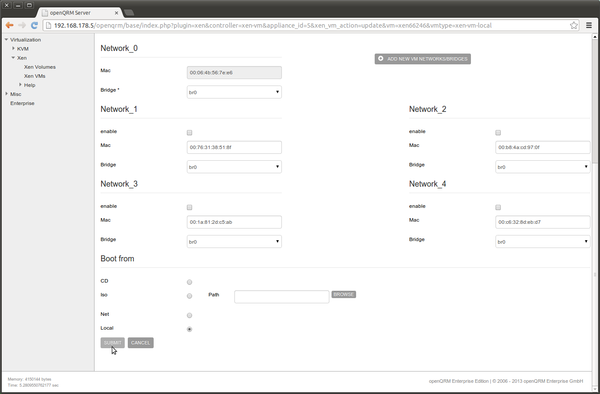This screenshot has width=600, height=394.
Task: Select CD as boot source
Action: pos(189,282)
